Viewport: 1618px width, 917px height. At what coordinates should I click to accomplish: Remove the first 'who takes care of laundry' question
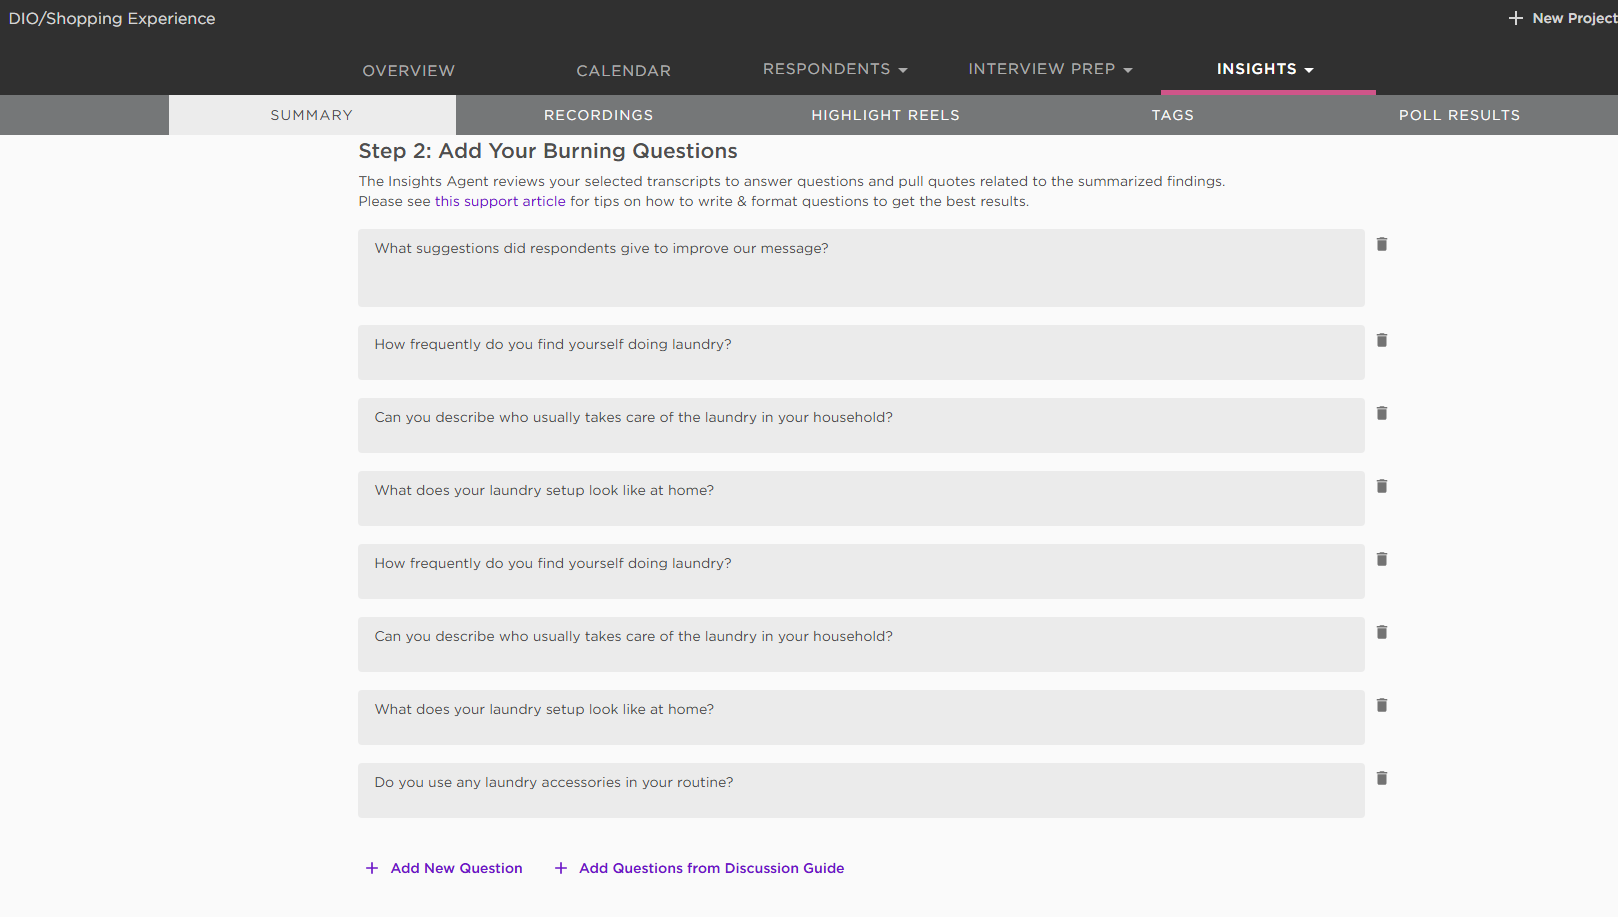(x=1382, y=413)
